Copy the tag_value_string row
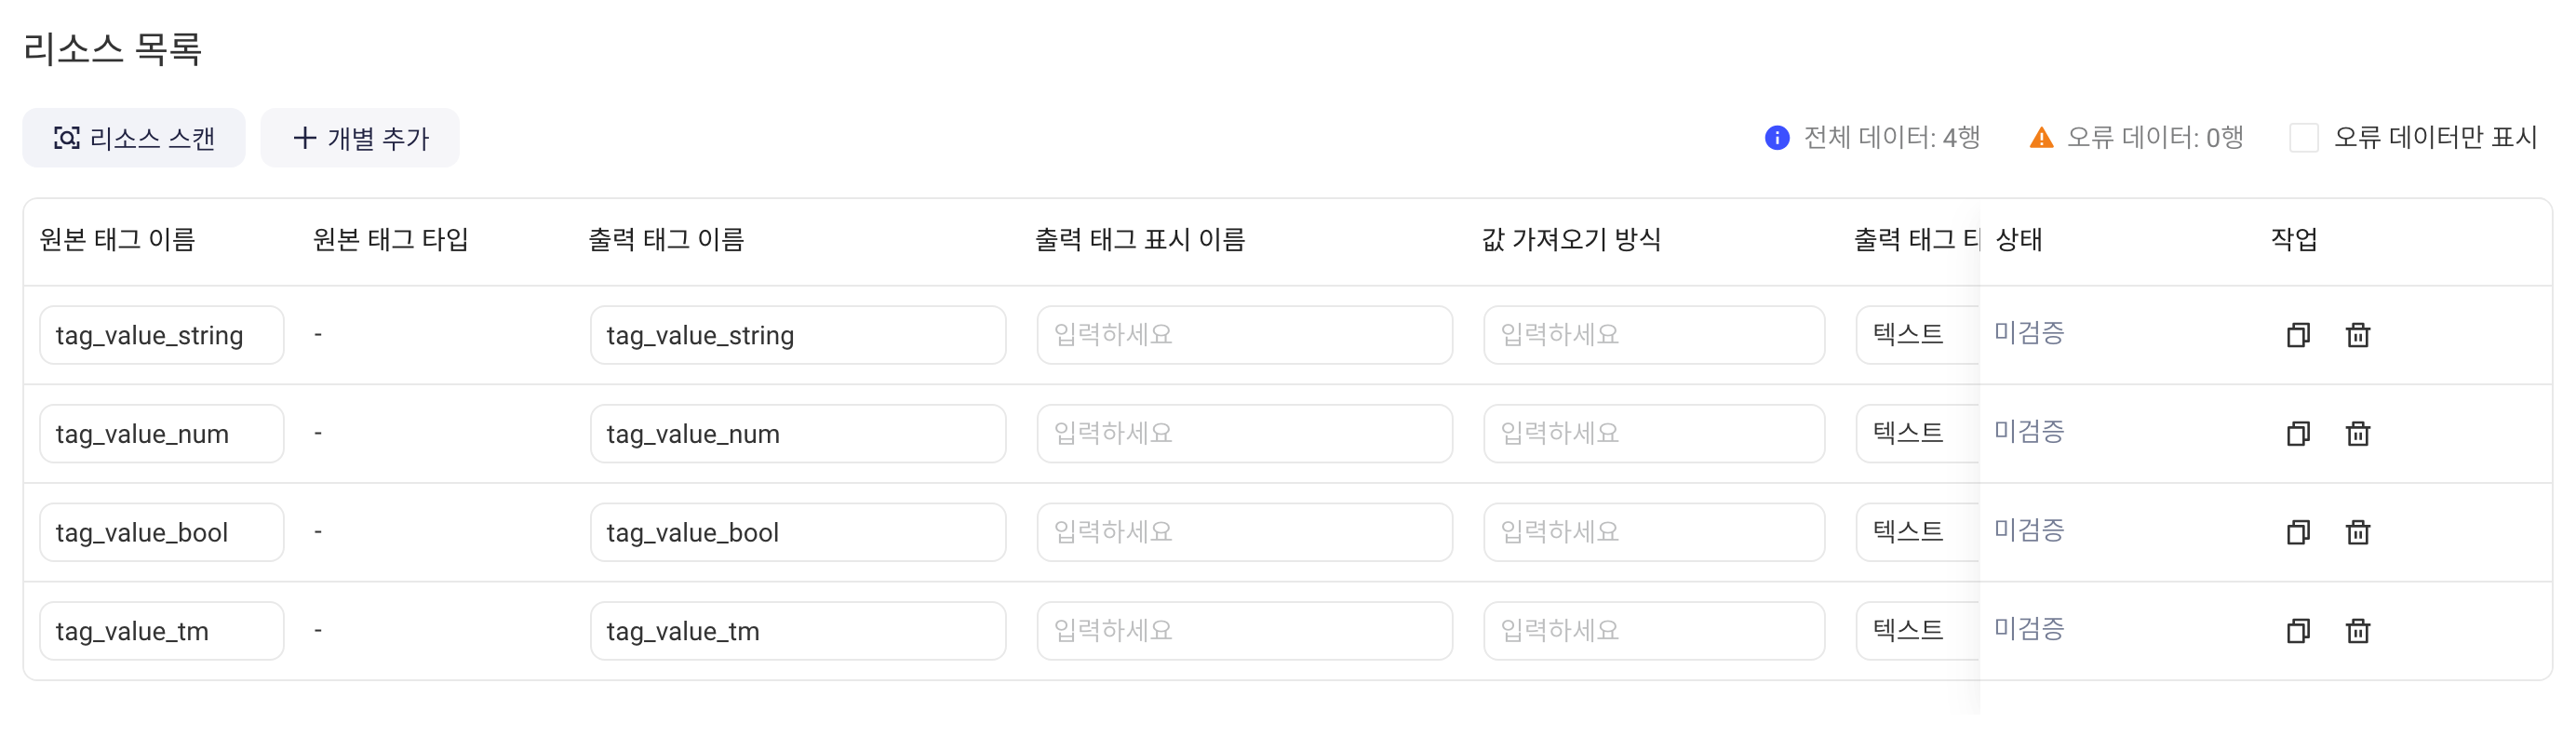 [x=2297, y=335]
